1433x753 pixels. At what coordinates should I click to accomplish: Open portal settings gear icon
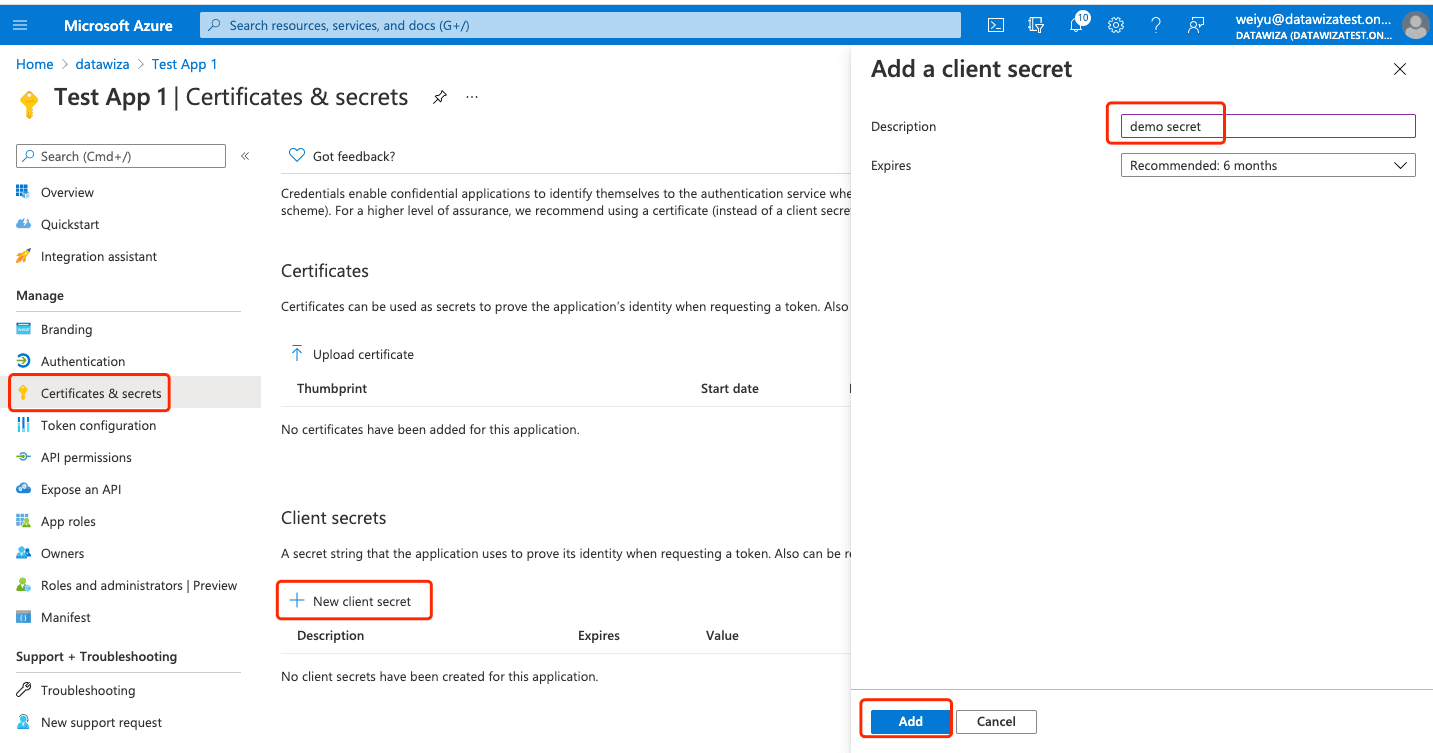1116,25
